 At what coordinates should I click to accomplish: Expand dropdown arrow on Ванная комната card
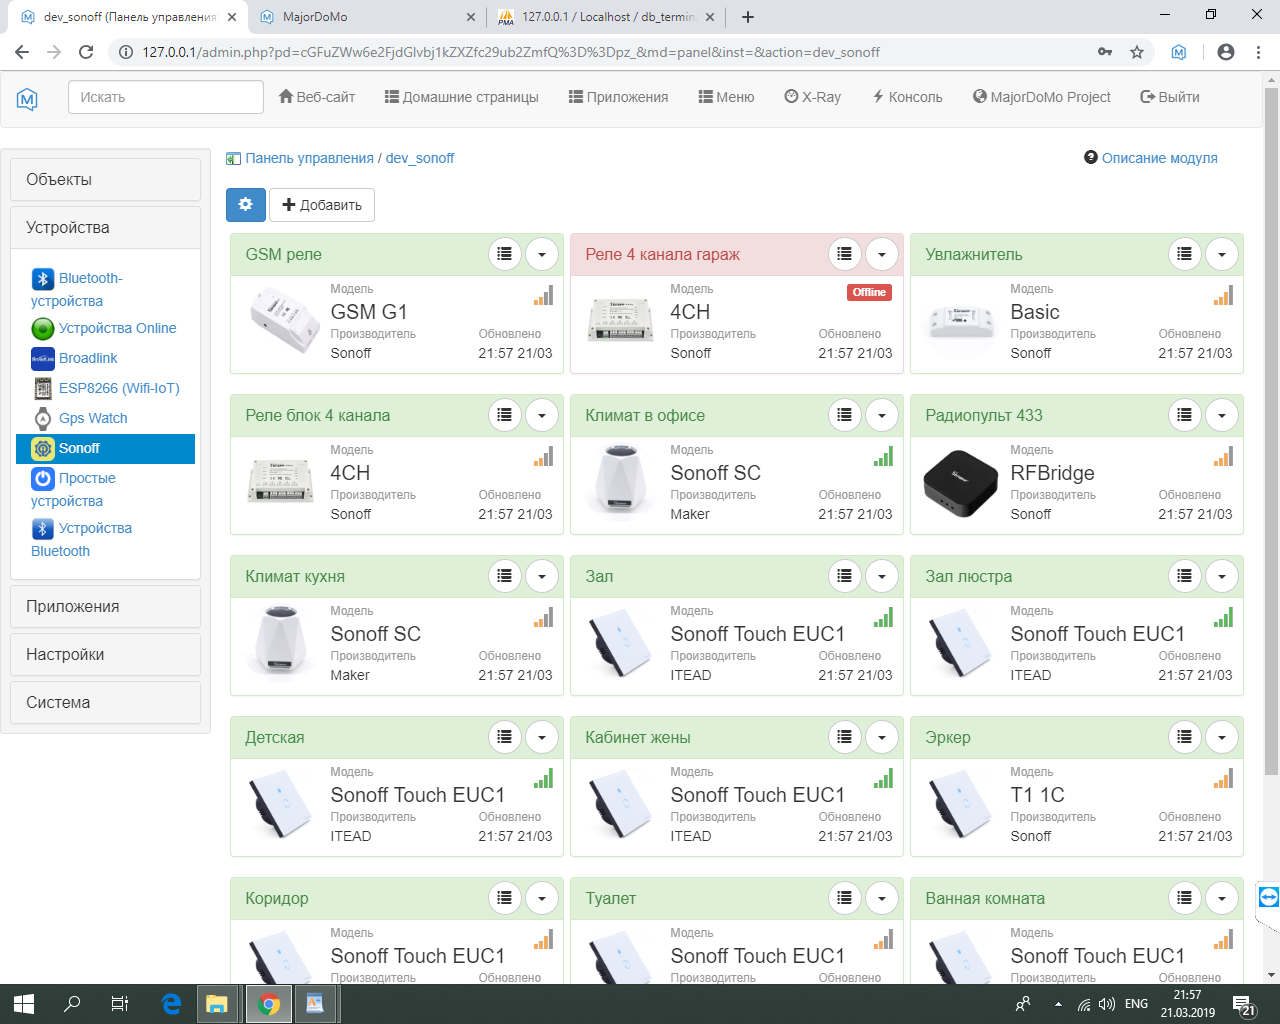(1222, 899)
